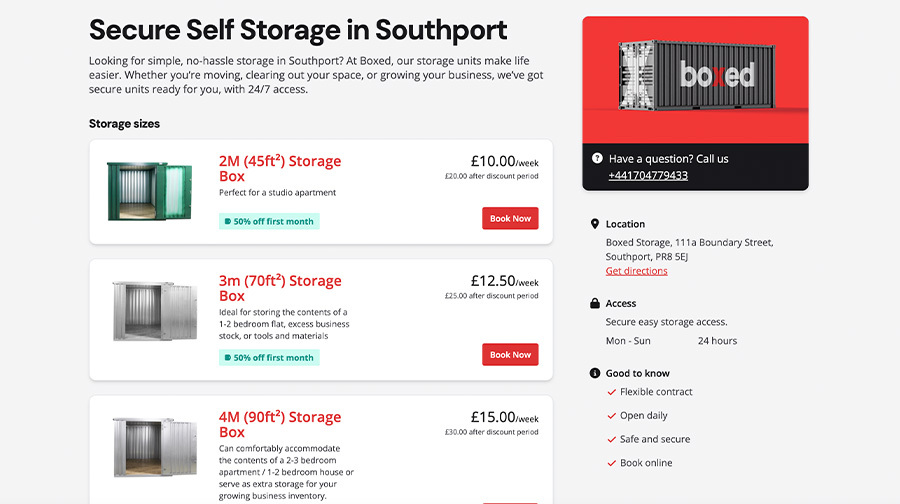Call the +441704779433 phone number link

[x=648, y=175]
